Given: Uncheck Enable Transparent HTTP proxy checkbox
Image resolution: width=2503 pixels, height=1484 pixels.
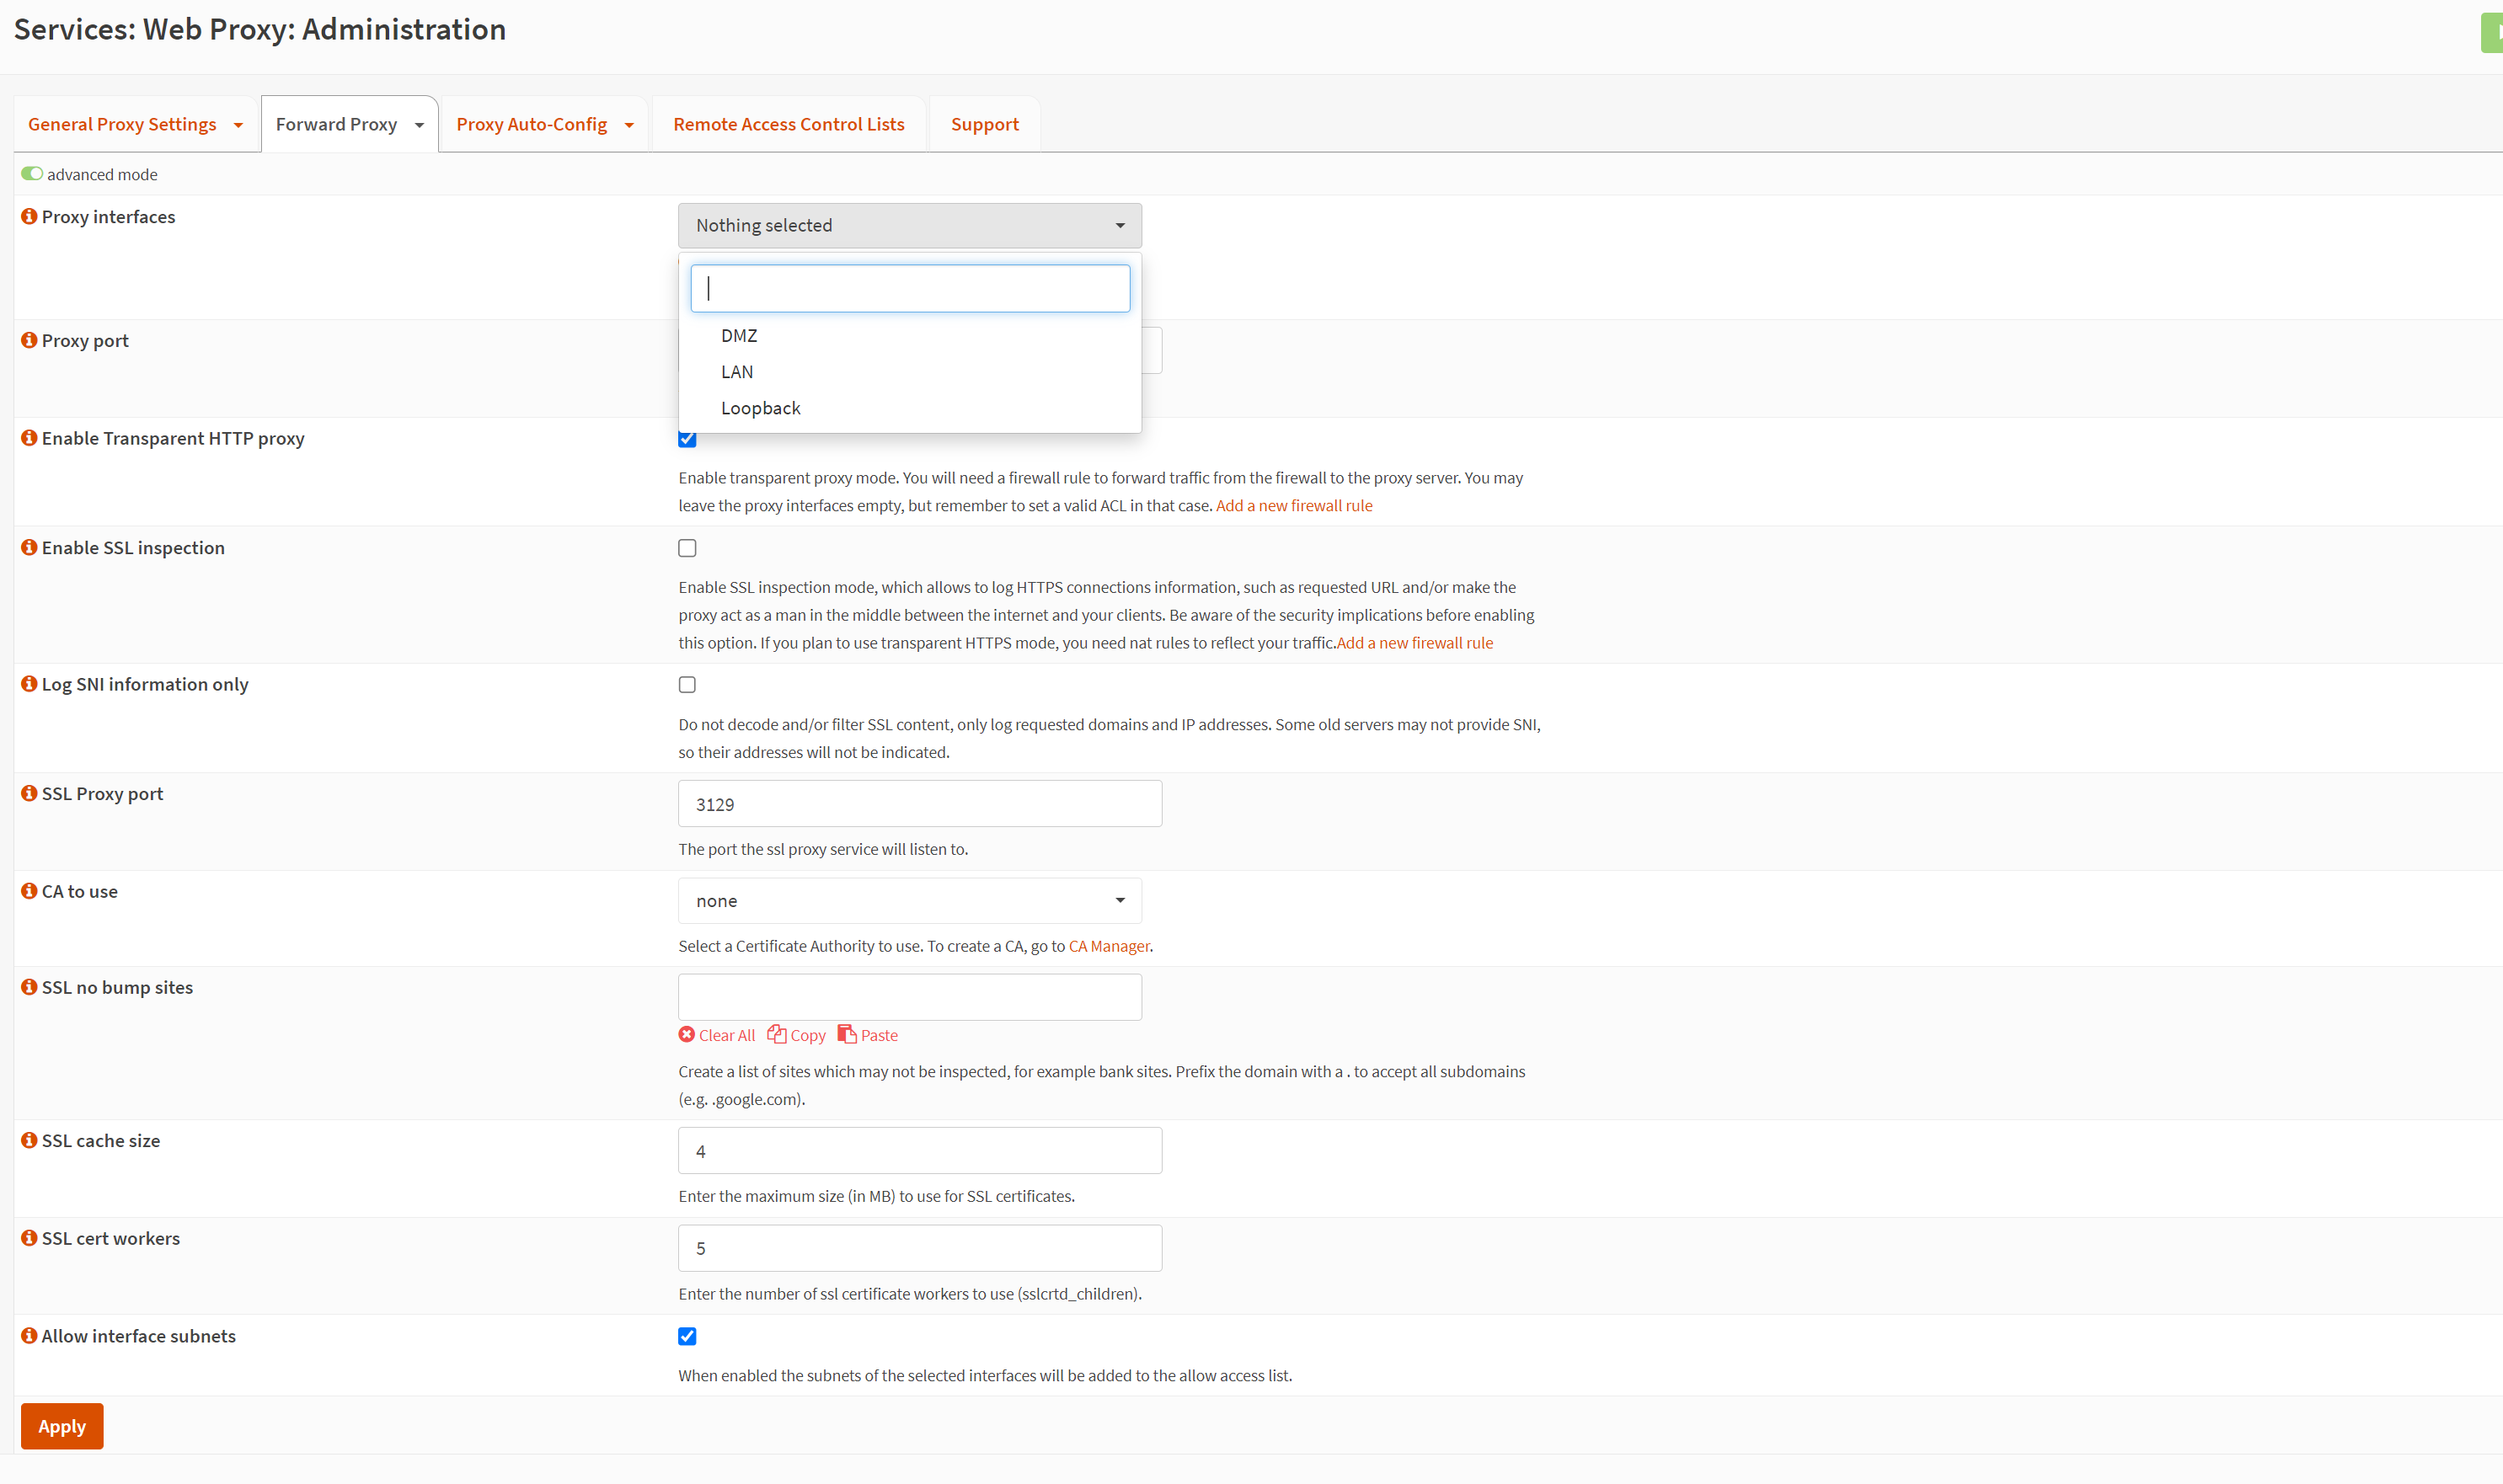Looking at the screenshot, I should [x=687, y=439].
